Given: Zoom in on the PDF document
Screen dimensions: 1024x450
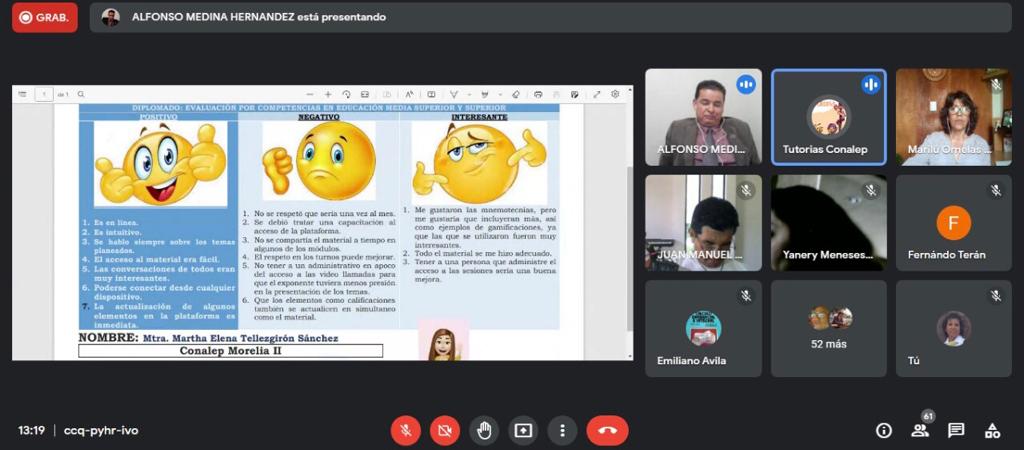Looking at the screenshot, I should [x=328, y=94].
